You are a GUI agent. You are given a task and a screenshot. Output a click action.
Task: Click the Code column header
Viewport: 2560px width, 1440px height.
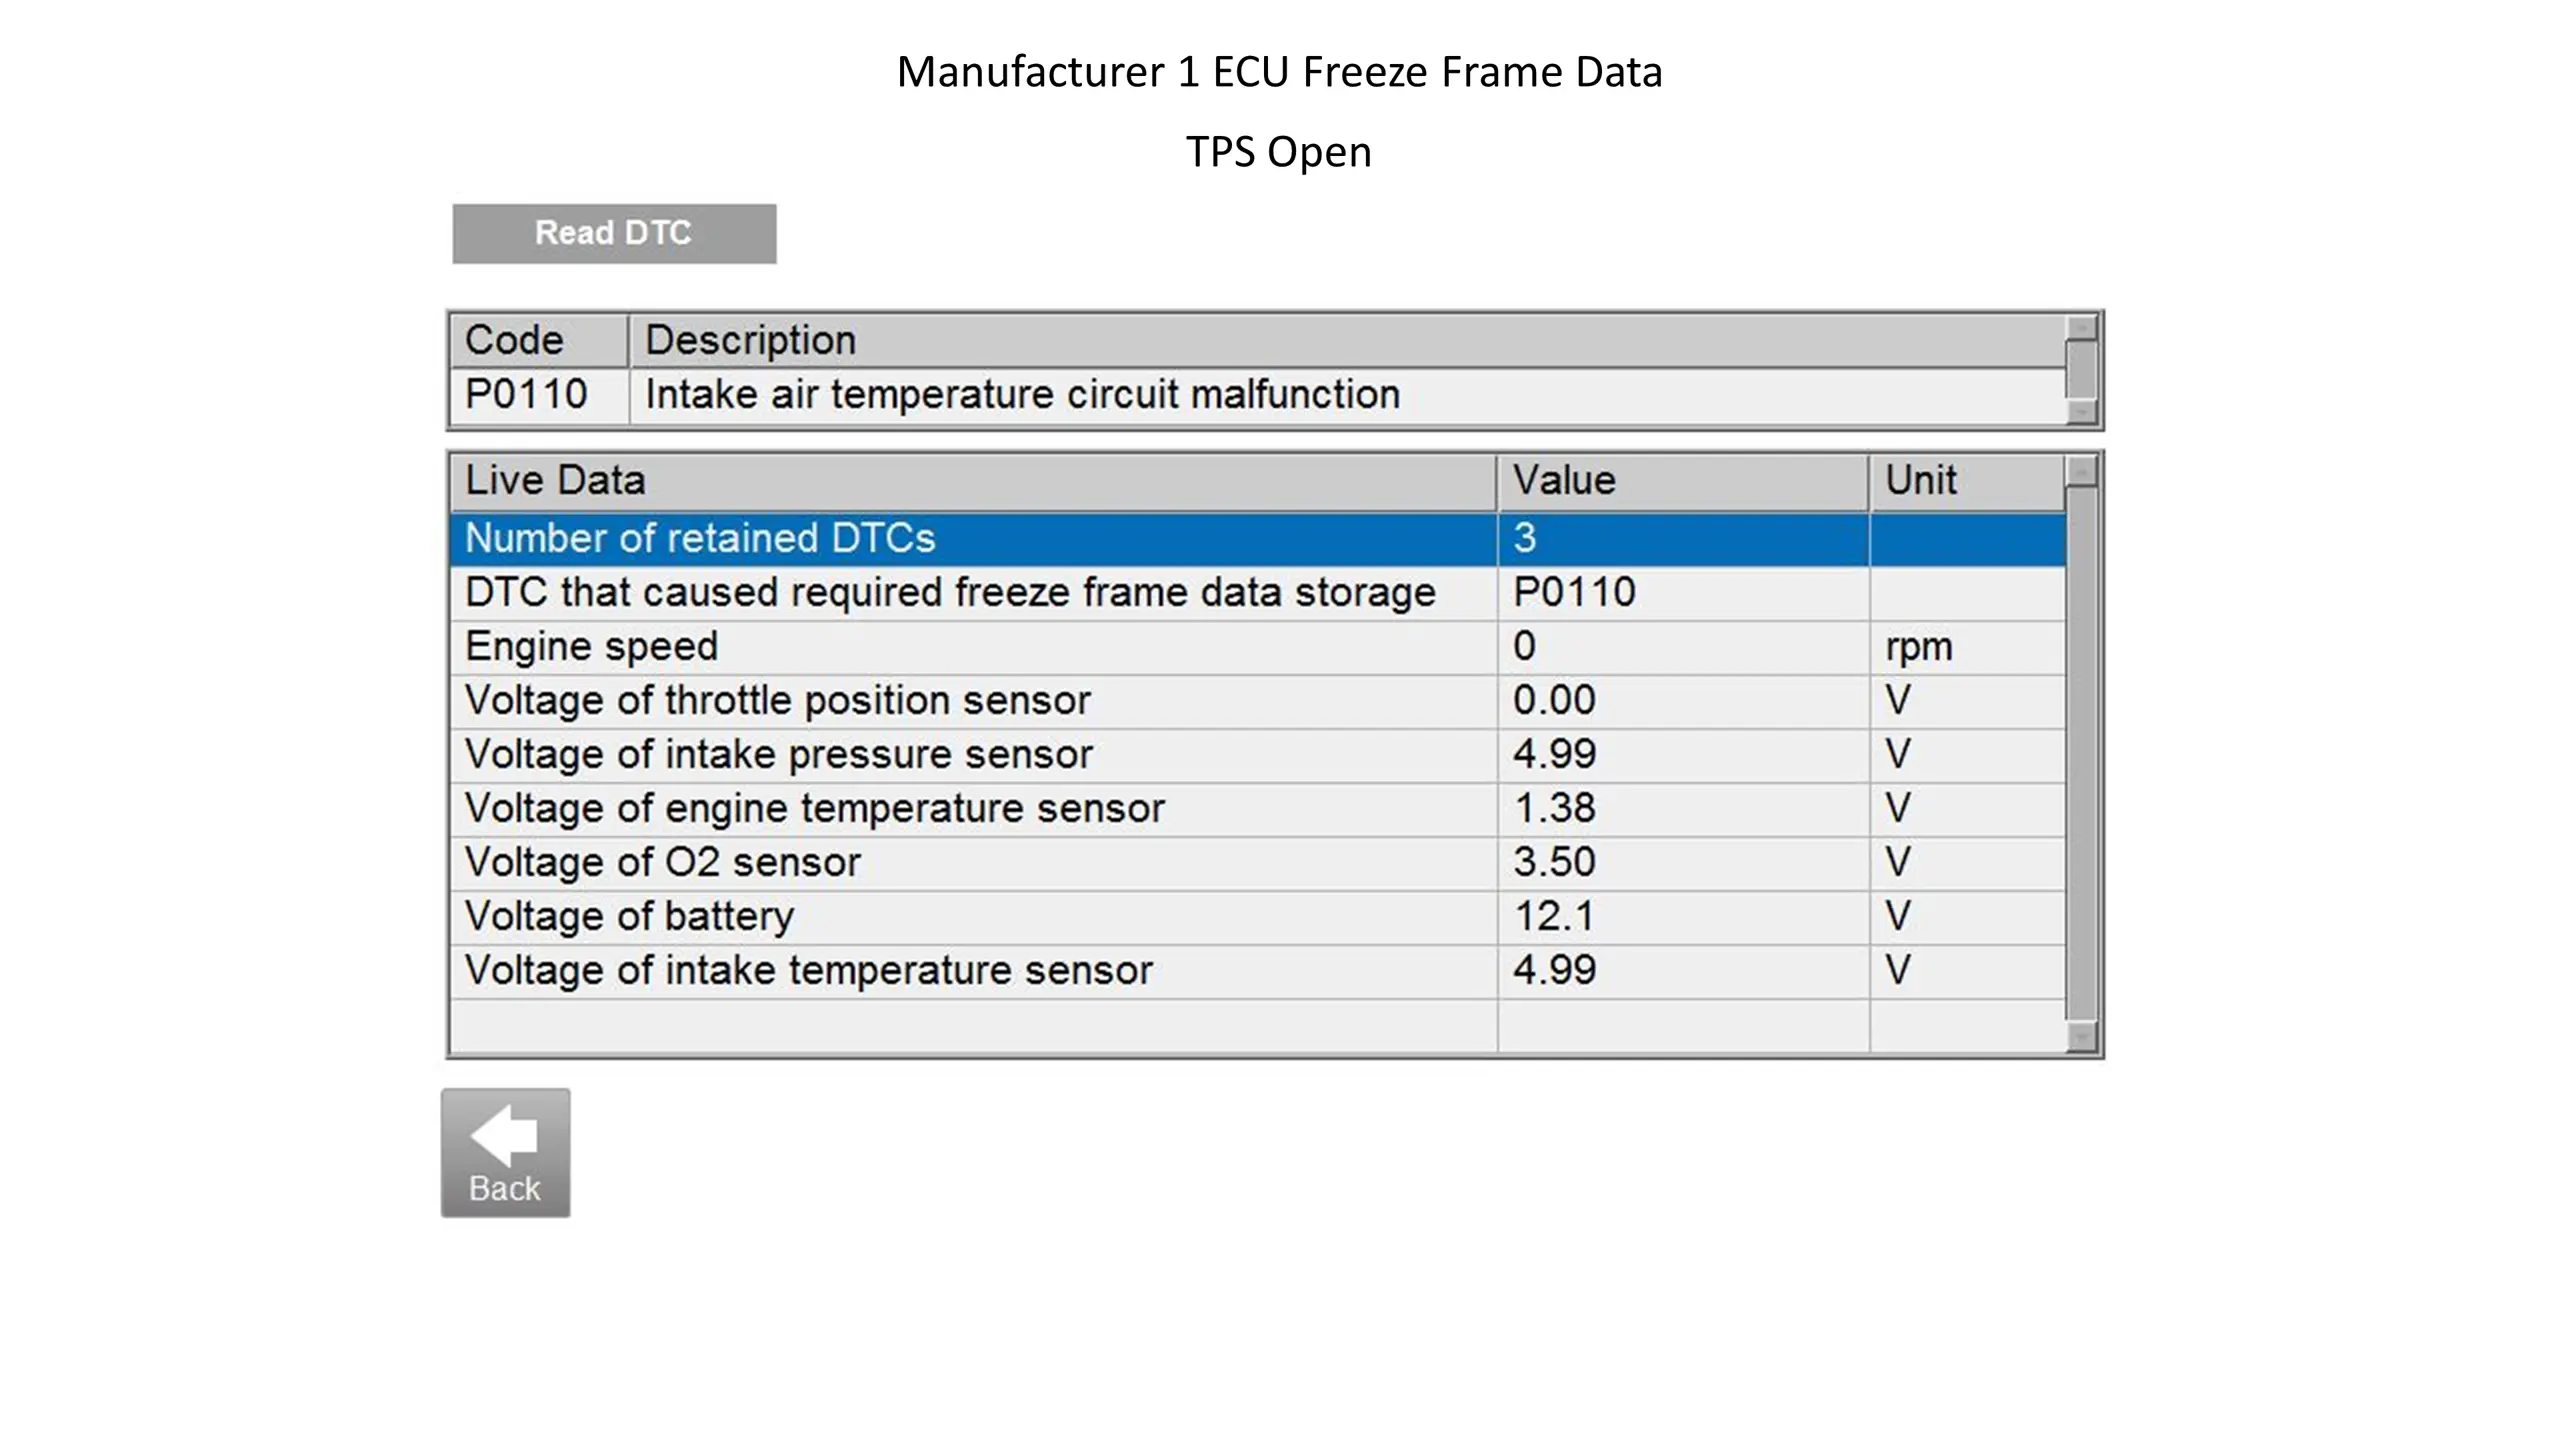[539, 341]
